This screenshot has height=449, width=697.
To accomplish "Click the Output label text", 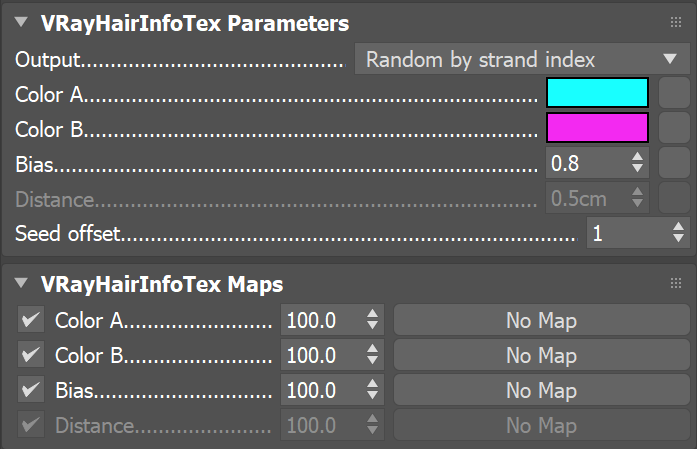I will click(48, 60).
